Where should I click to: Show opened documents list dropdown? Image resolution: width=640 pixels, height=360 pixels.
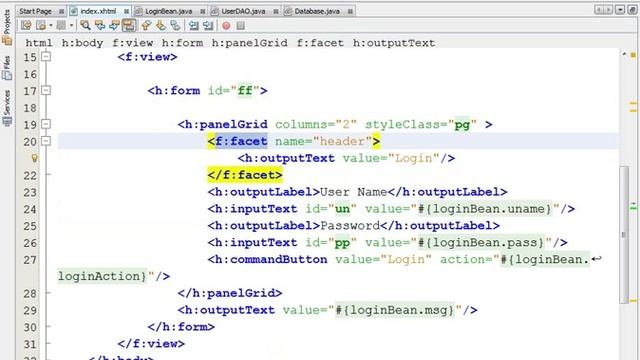tap(620, 10)
